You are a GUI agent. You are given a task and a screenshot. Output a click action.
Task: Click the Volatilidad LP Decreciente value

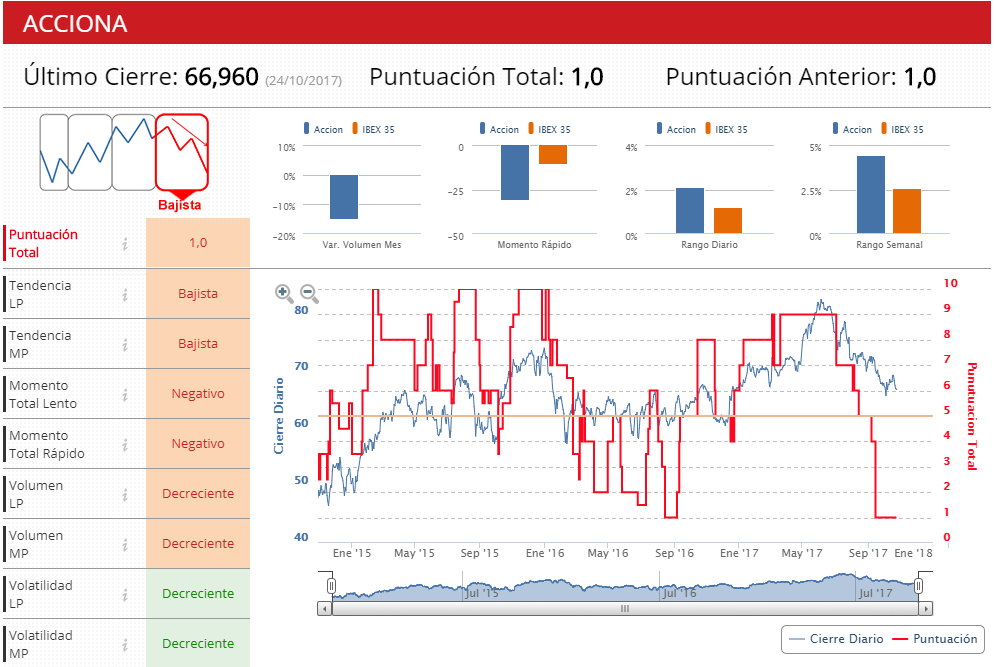(198, 593)
